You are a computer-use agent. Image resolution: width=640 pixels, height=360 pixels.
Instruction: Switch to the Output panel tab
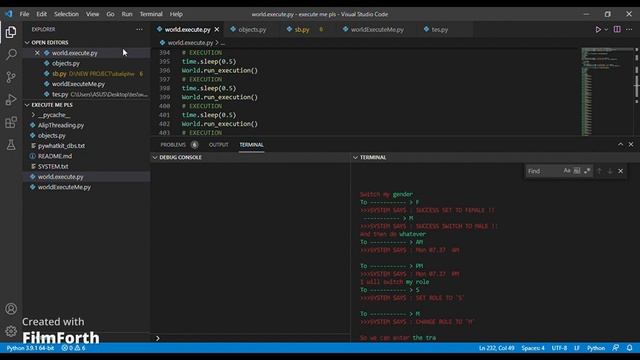tap(218, 144)
